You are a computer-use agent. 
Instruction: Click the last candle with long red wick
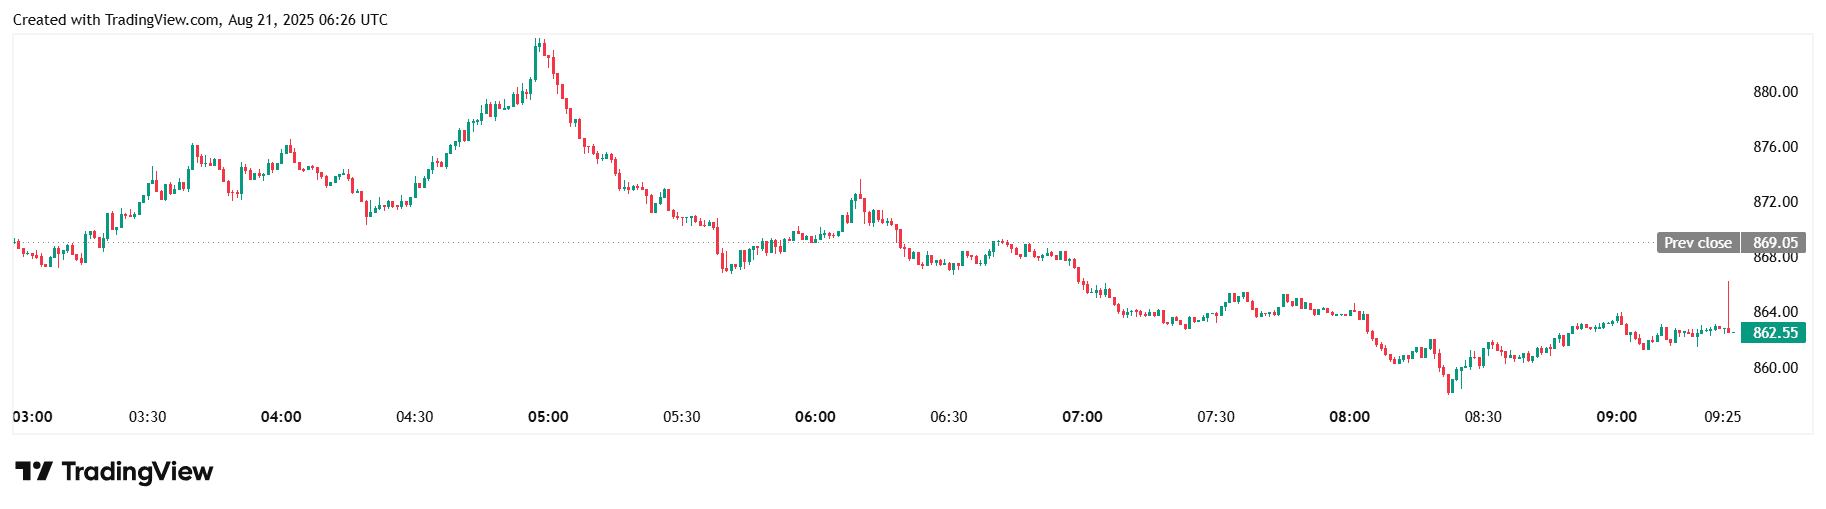1728,305
